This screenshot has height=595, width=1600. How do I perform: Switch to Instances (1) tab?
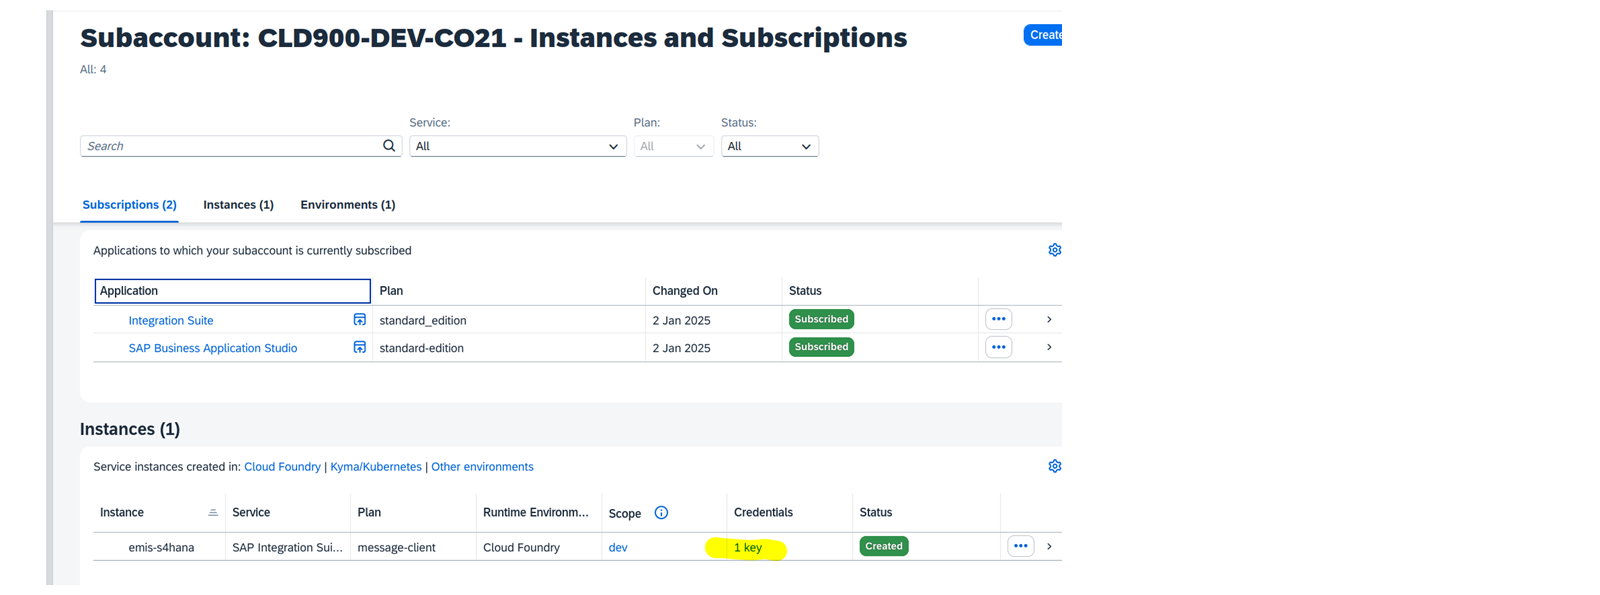pyautogui.click(x=238, y=205)
